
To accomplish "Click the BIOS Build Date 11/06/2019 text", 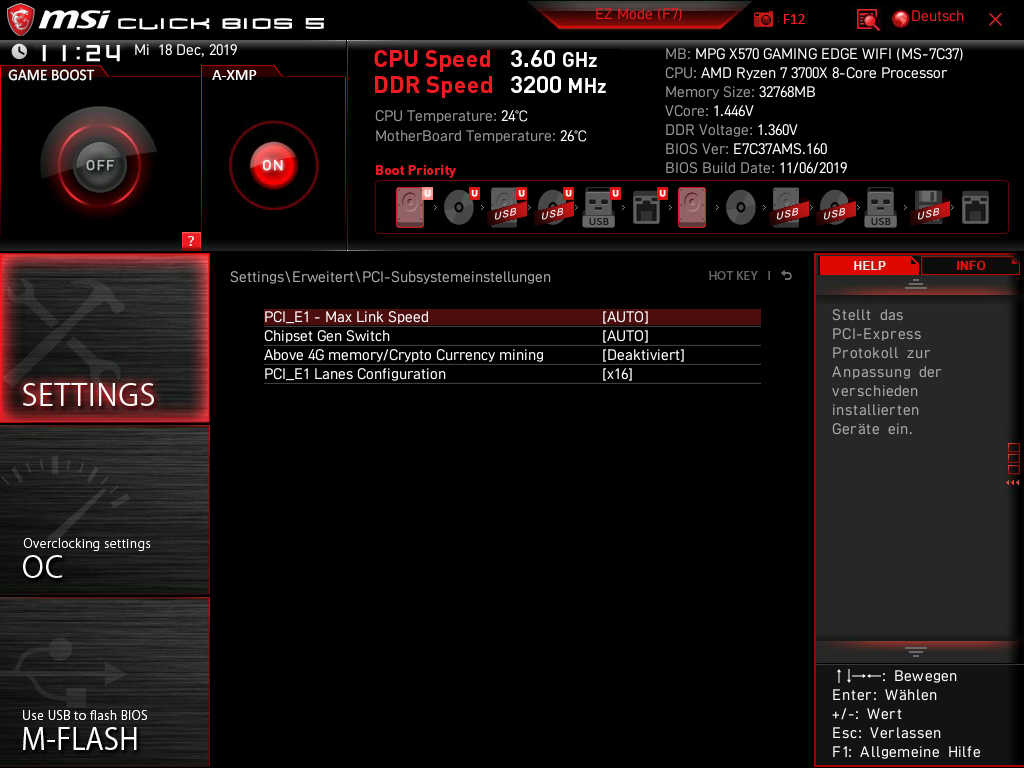I will tap(756, 168).
